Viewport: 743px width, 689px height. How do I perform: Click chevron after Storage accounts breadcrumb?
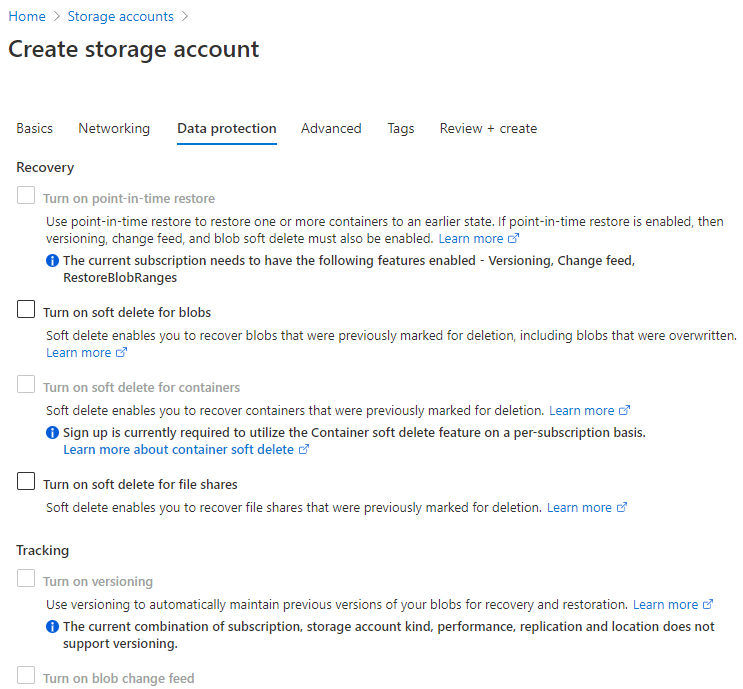point(185,17)
